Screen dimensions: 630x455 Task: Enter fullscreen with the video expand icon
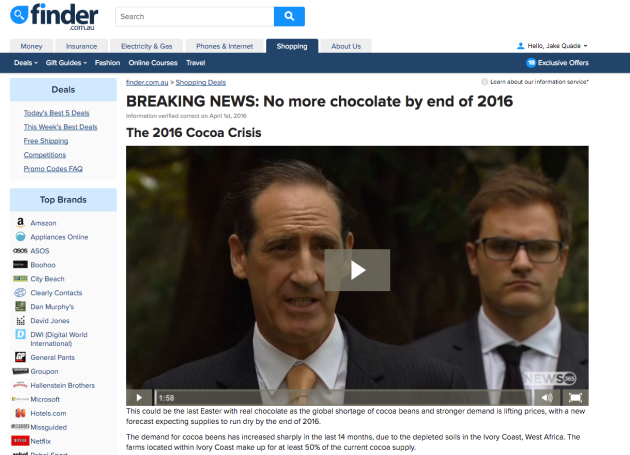(575, 398)
